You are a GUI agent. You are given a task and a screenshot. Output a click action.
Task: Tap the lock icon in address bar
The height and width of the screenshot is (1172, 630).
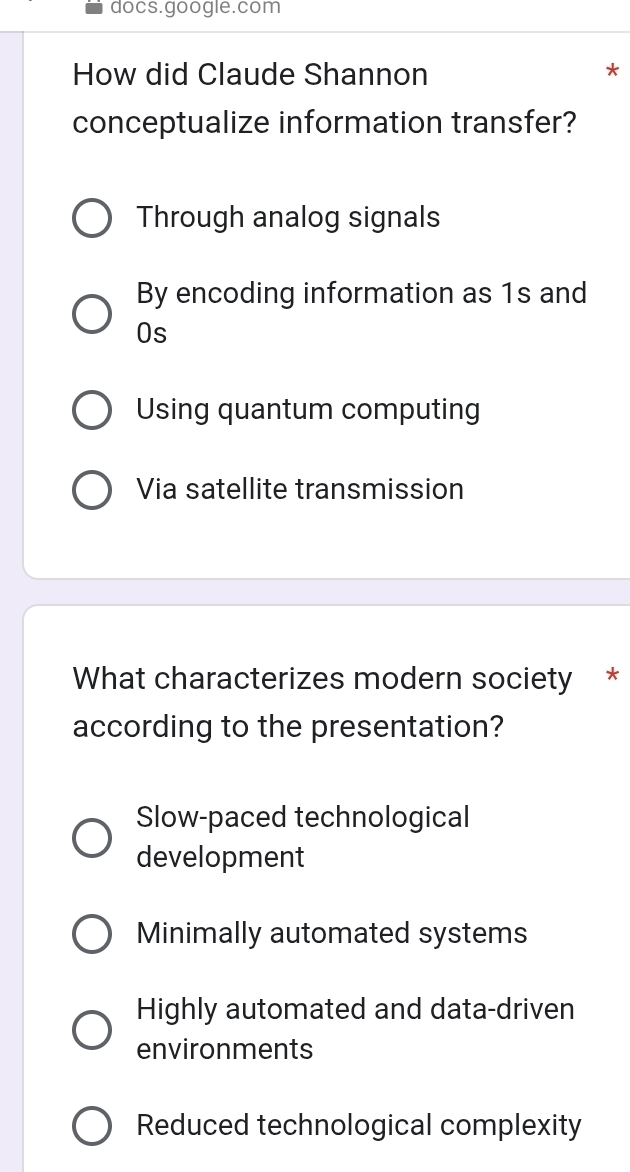(x=93, y=8)
